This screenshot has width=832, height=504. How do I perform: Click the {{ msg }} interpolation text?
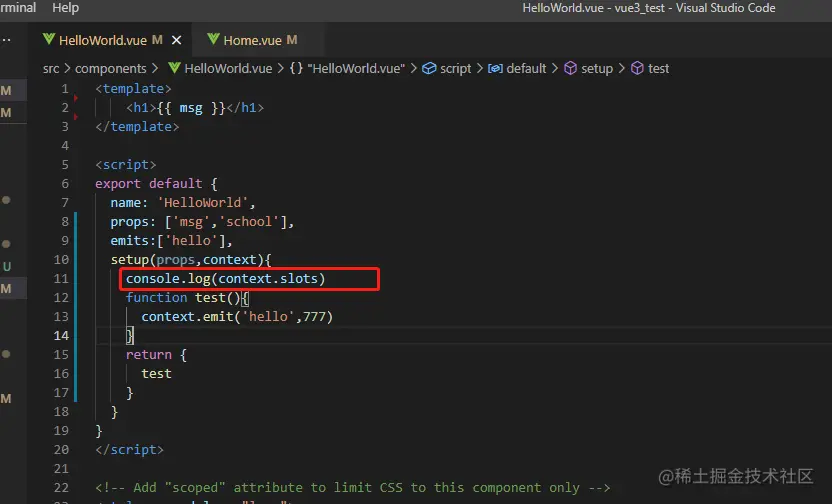coord(192,108)
